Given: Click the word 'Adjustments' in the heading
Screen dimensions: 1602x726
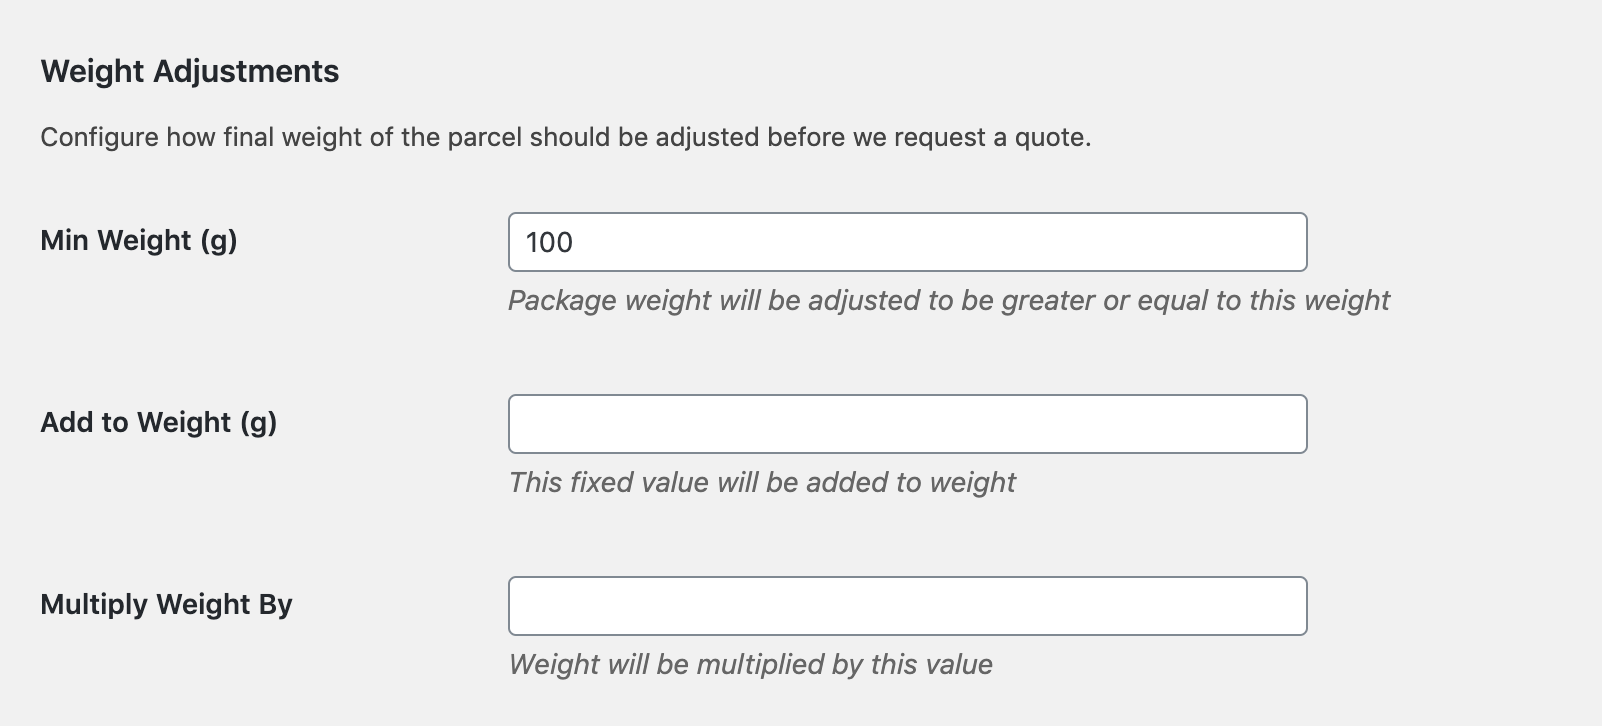Looking at the screenshot, I should click(x=246, y=72).
